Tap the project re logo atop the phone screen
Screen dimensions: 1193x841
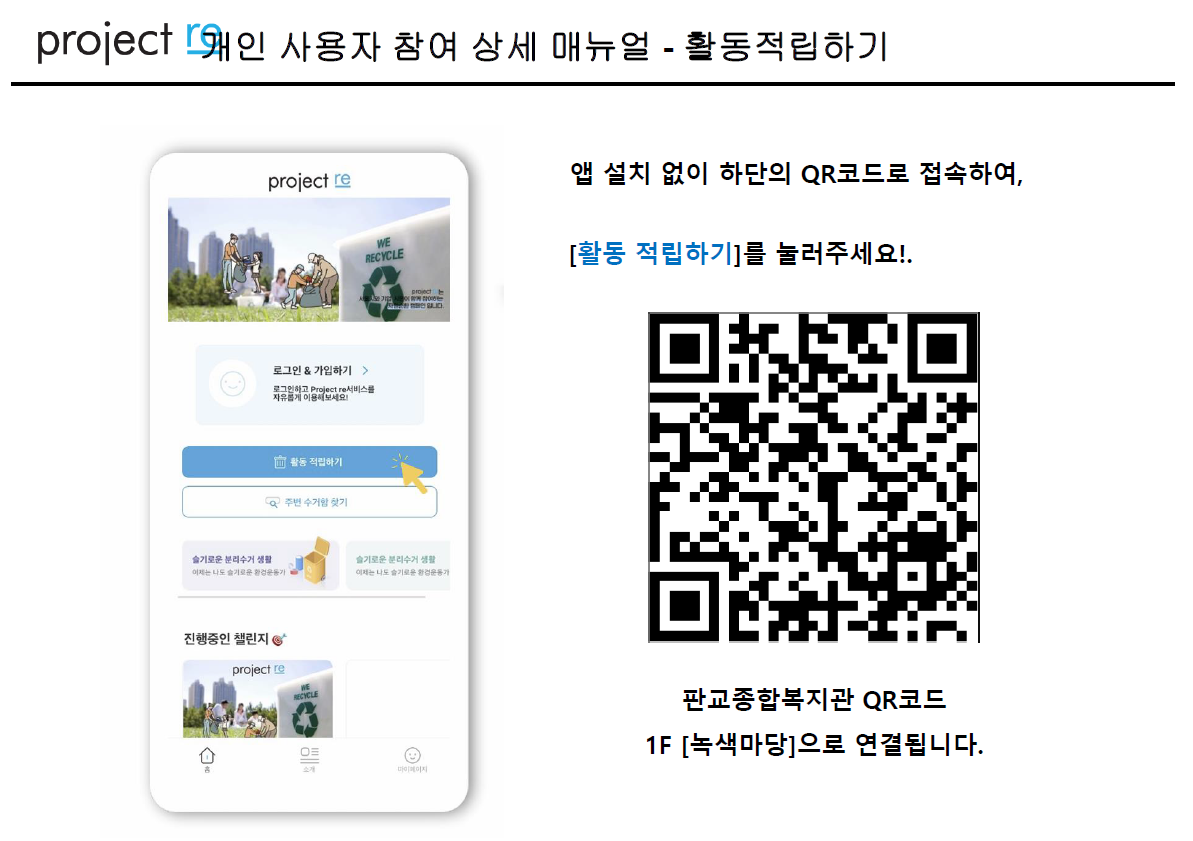pyautogui.click(x=309, y=181)
